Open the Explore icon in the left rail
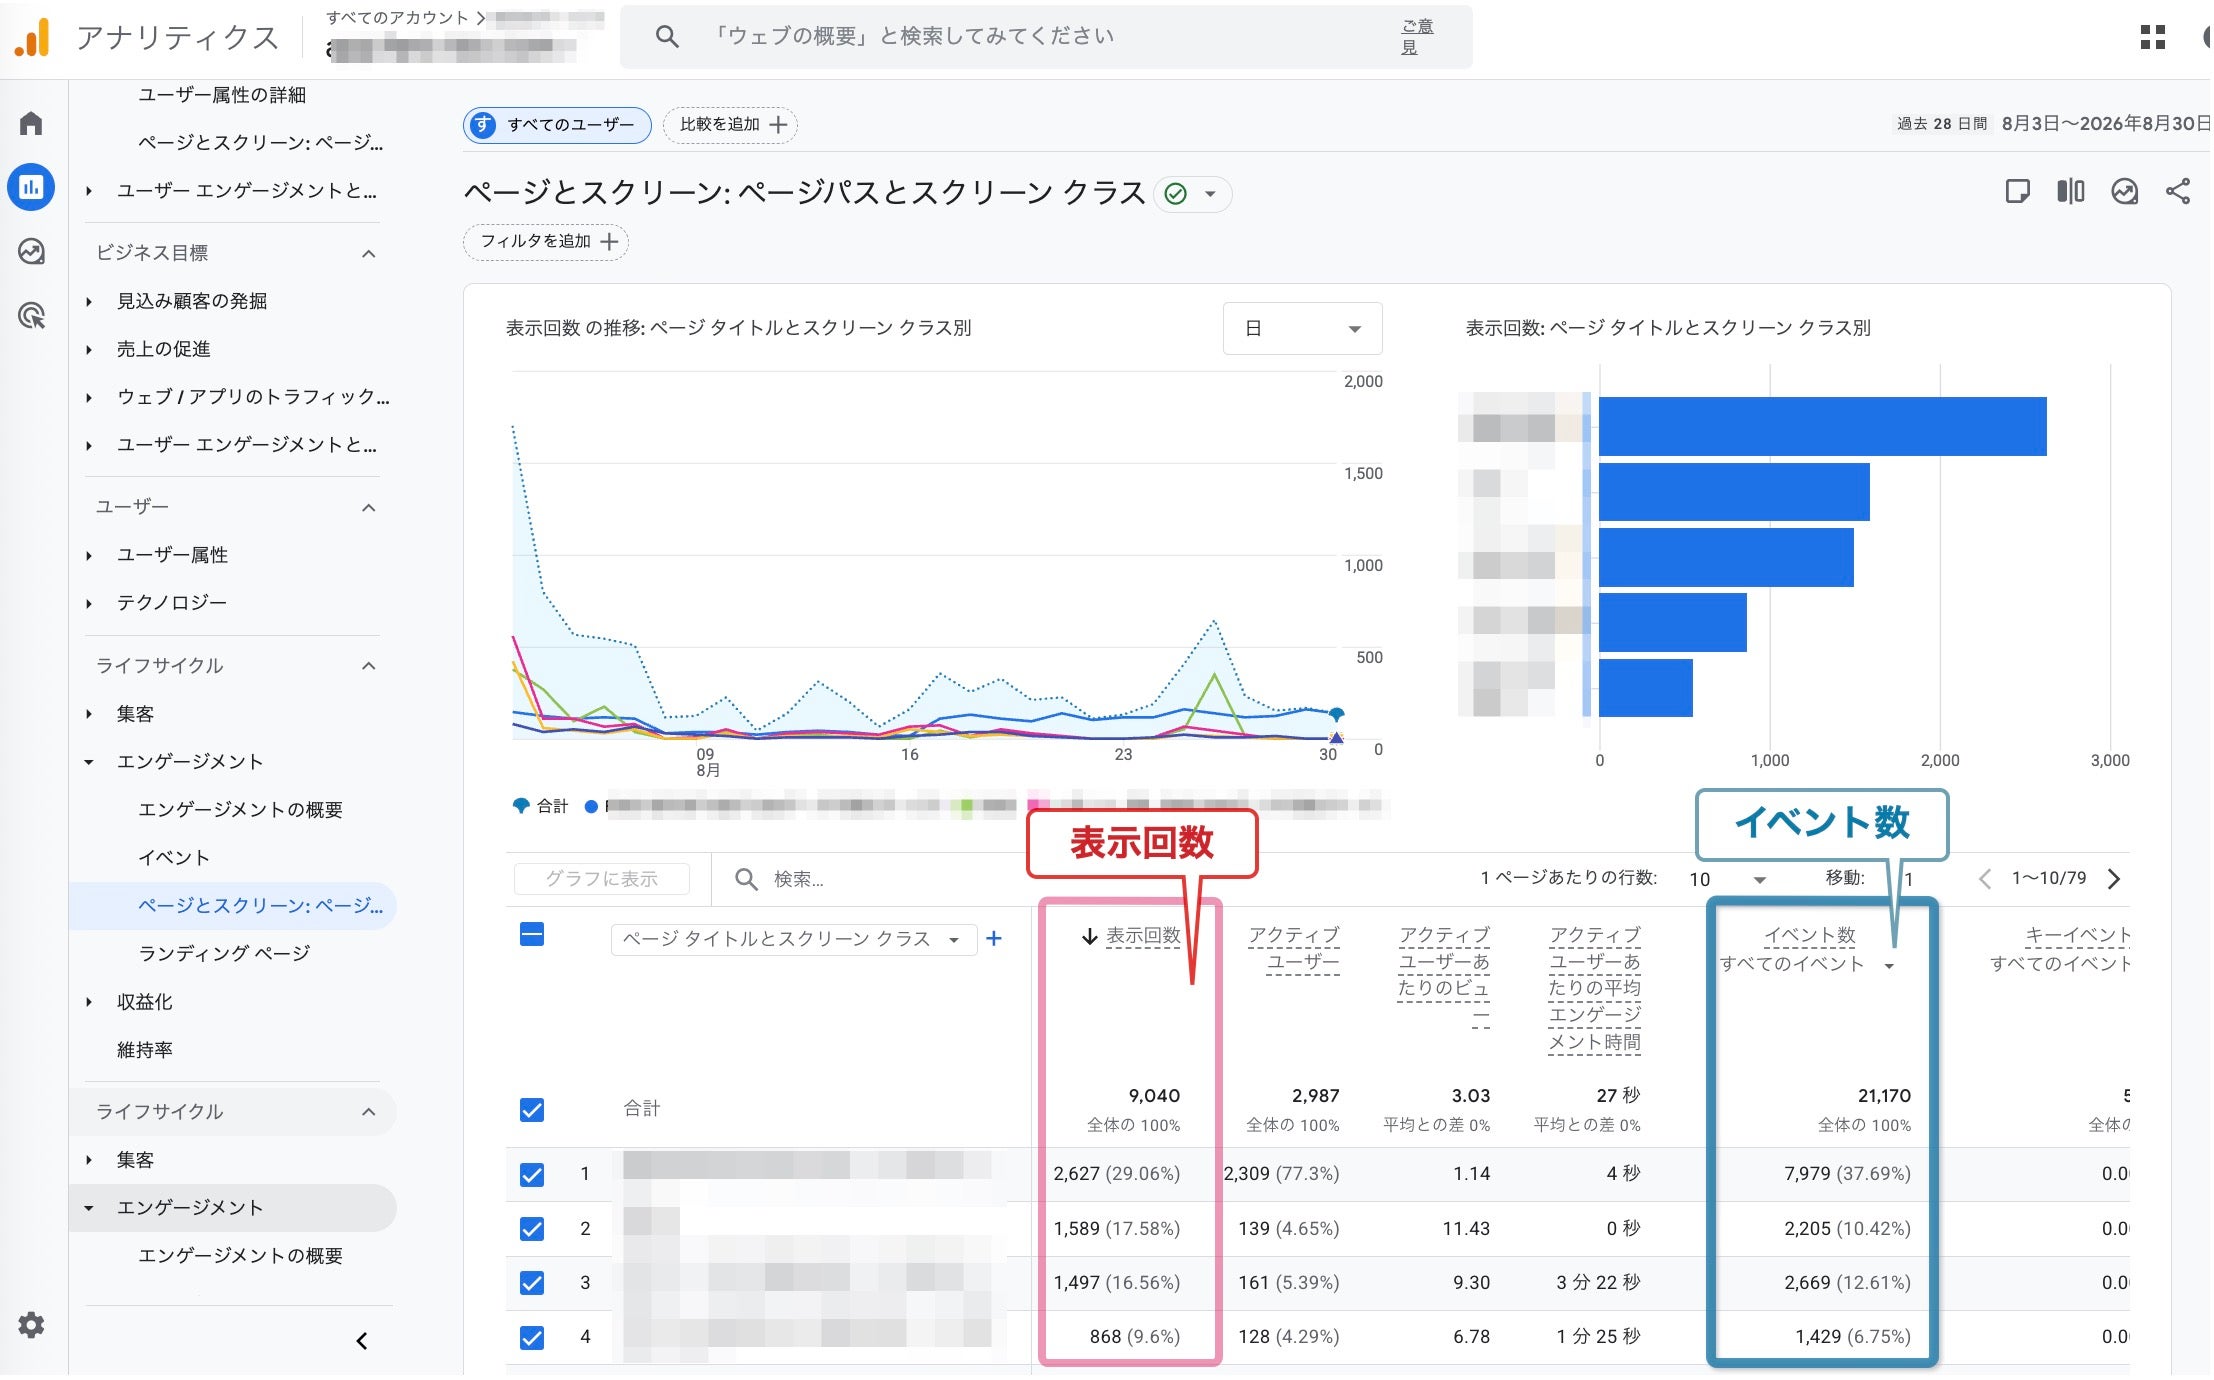Screen dimensions: 2214x1380 click(31, 251)
